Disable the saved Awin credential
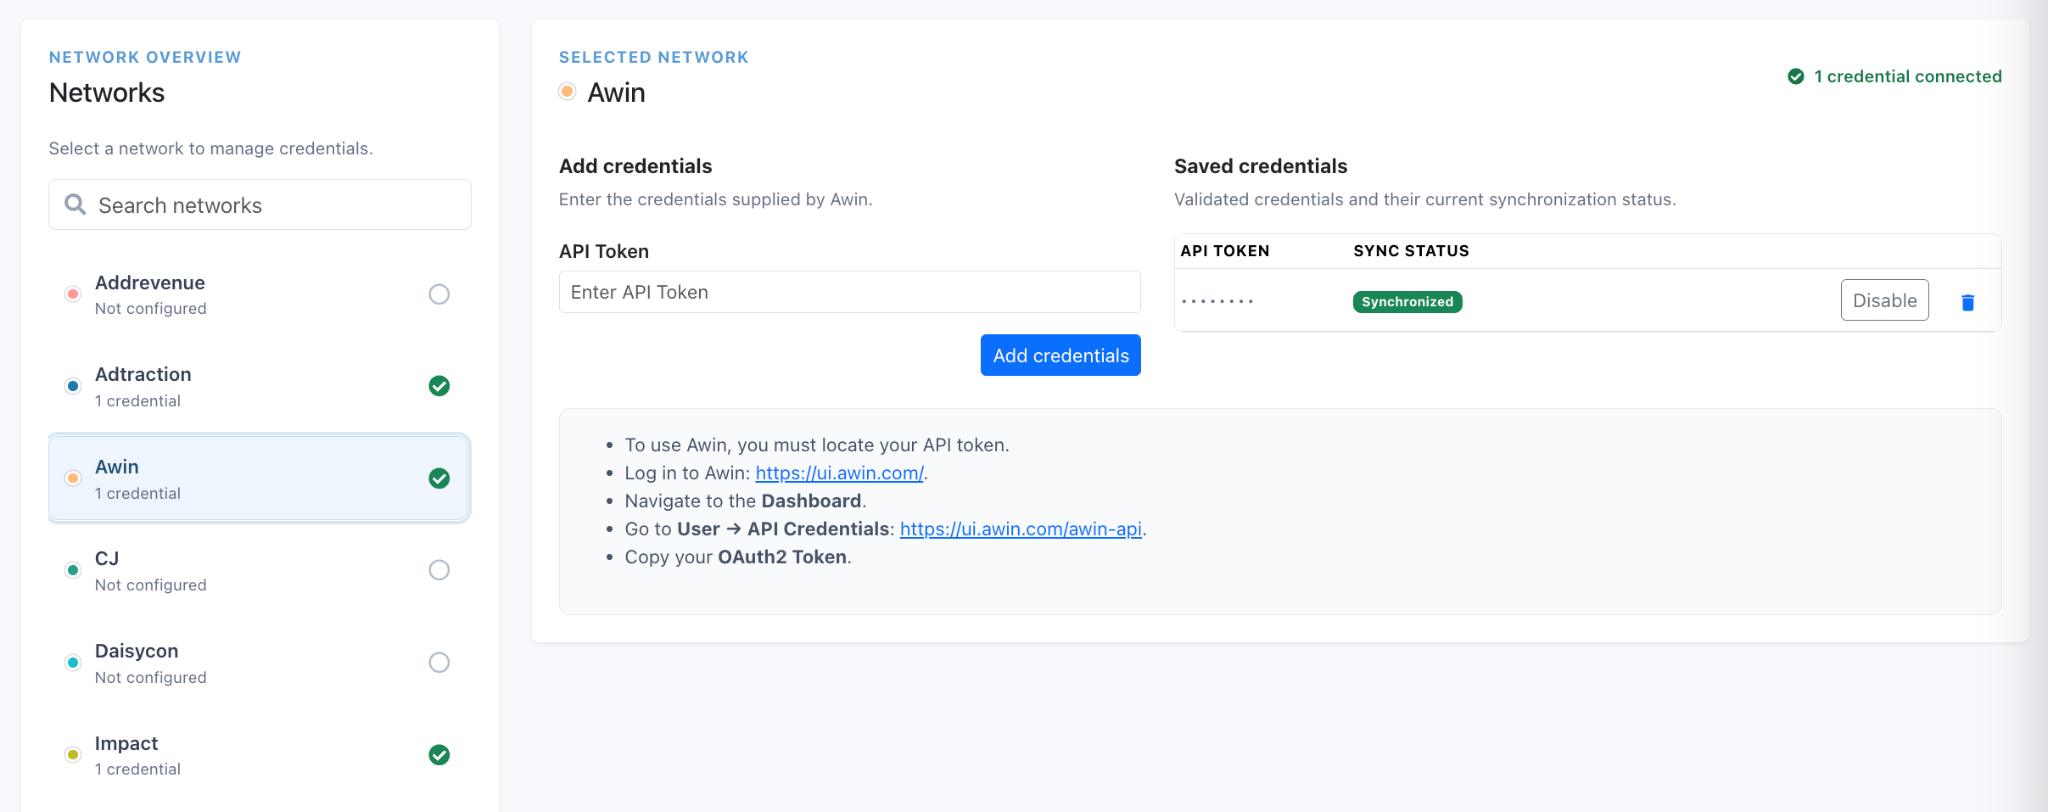The image size is (2048, 812). click(1884, 300)
